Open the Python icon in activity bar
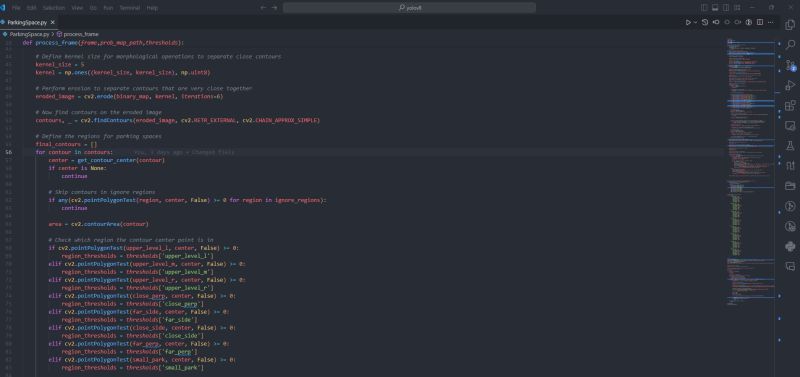Image resolution: width=800 pixels, height=377 pixels. click(790, 246)
